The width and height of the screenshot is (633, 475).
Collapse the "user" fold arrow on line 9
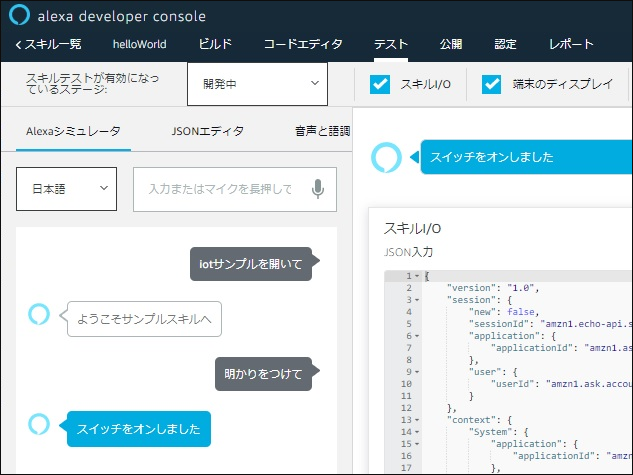tap(417, 372)
